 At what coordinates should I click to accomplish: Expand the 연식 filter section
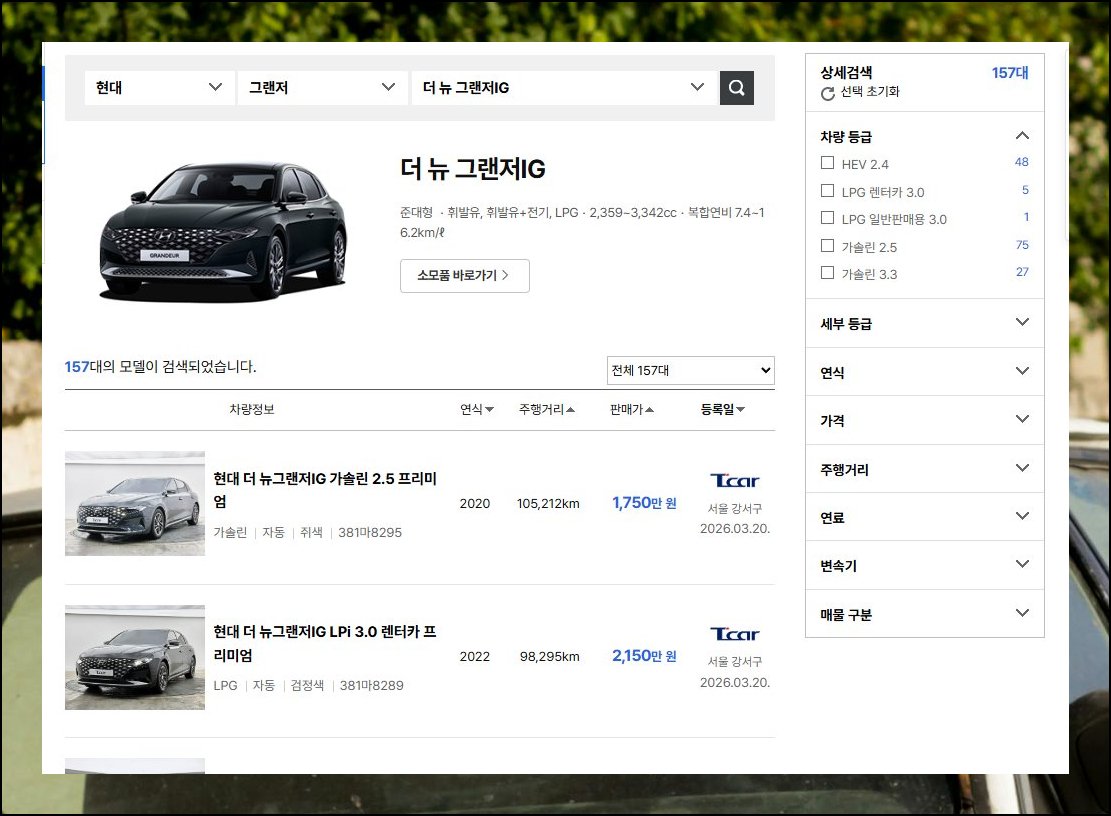click(925, 372)
